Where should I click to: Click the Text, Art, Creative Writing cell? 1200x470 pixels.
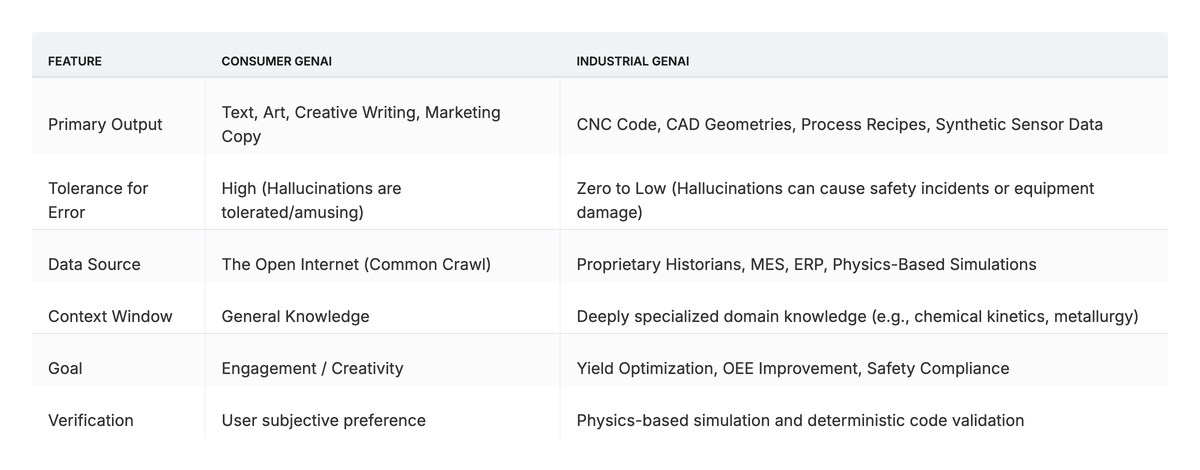point(361,124)
